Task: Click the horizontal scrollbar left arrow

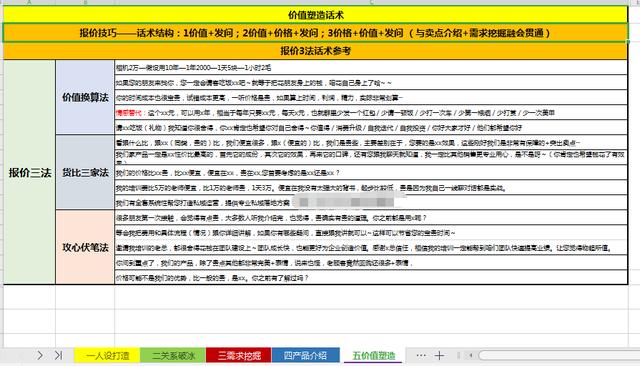Action: pyautogui.click(x=470, y=355)
